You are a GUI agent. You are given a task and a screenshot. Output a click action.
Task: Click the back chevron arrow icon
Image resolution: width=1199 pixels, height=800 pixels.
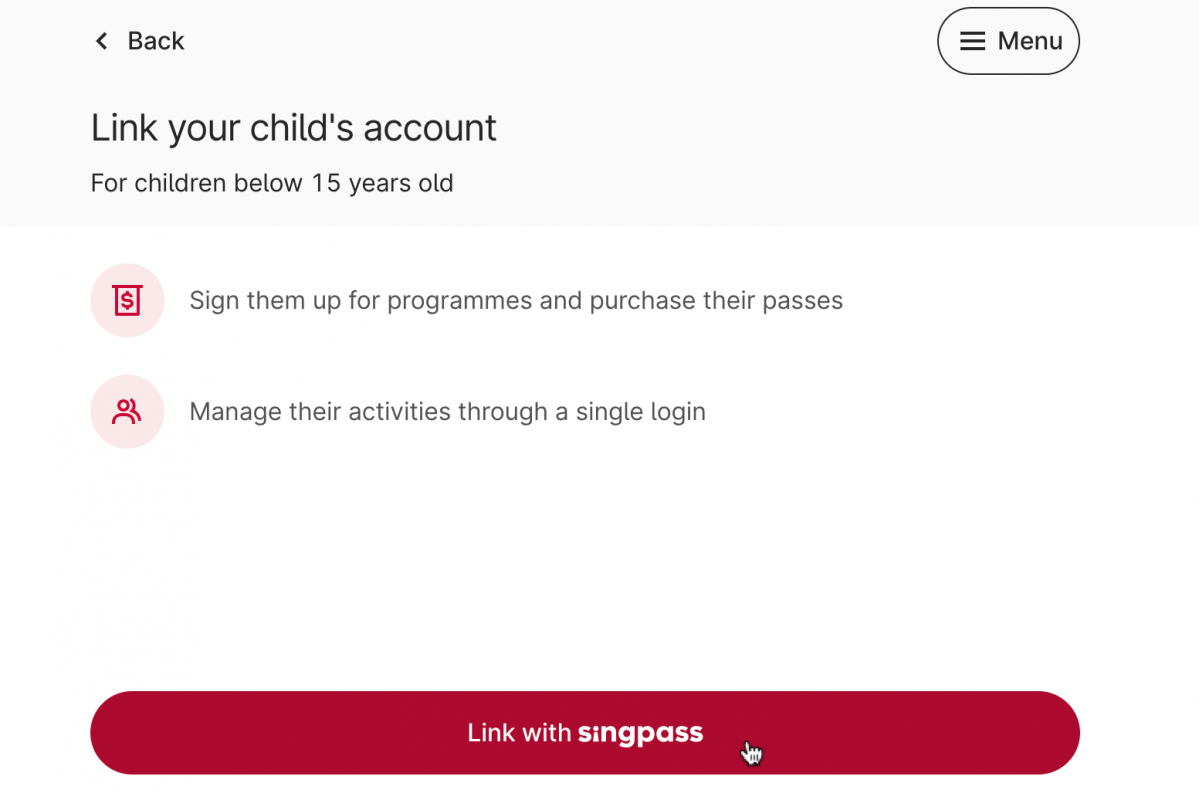pyautogui.click(x=101, y=41)
